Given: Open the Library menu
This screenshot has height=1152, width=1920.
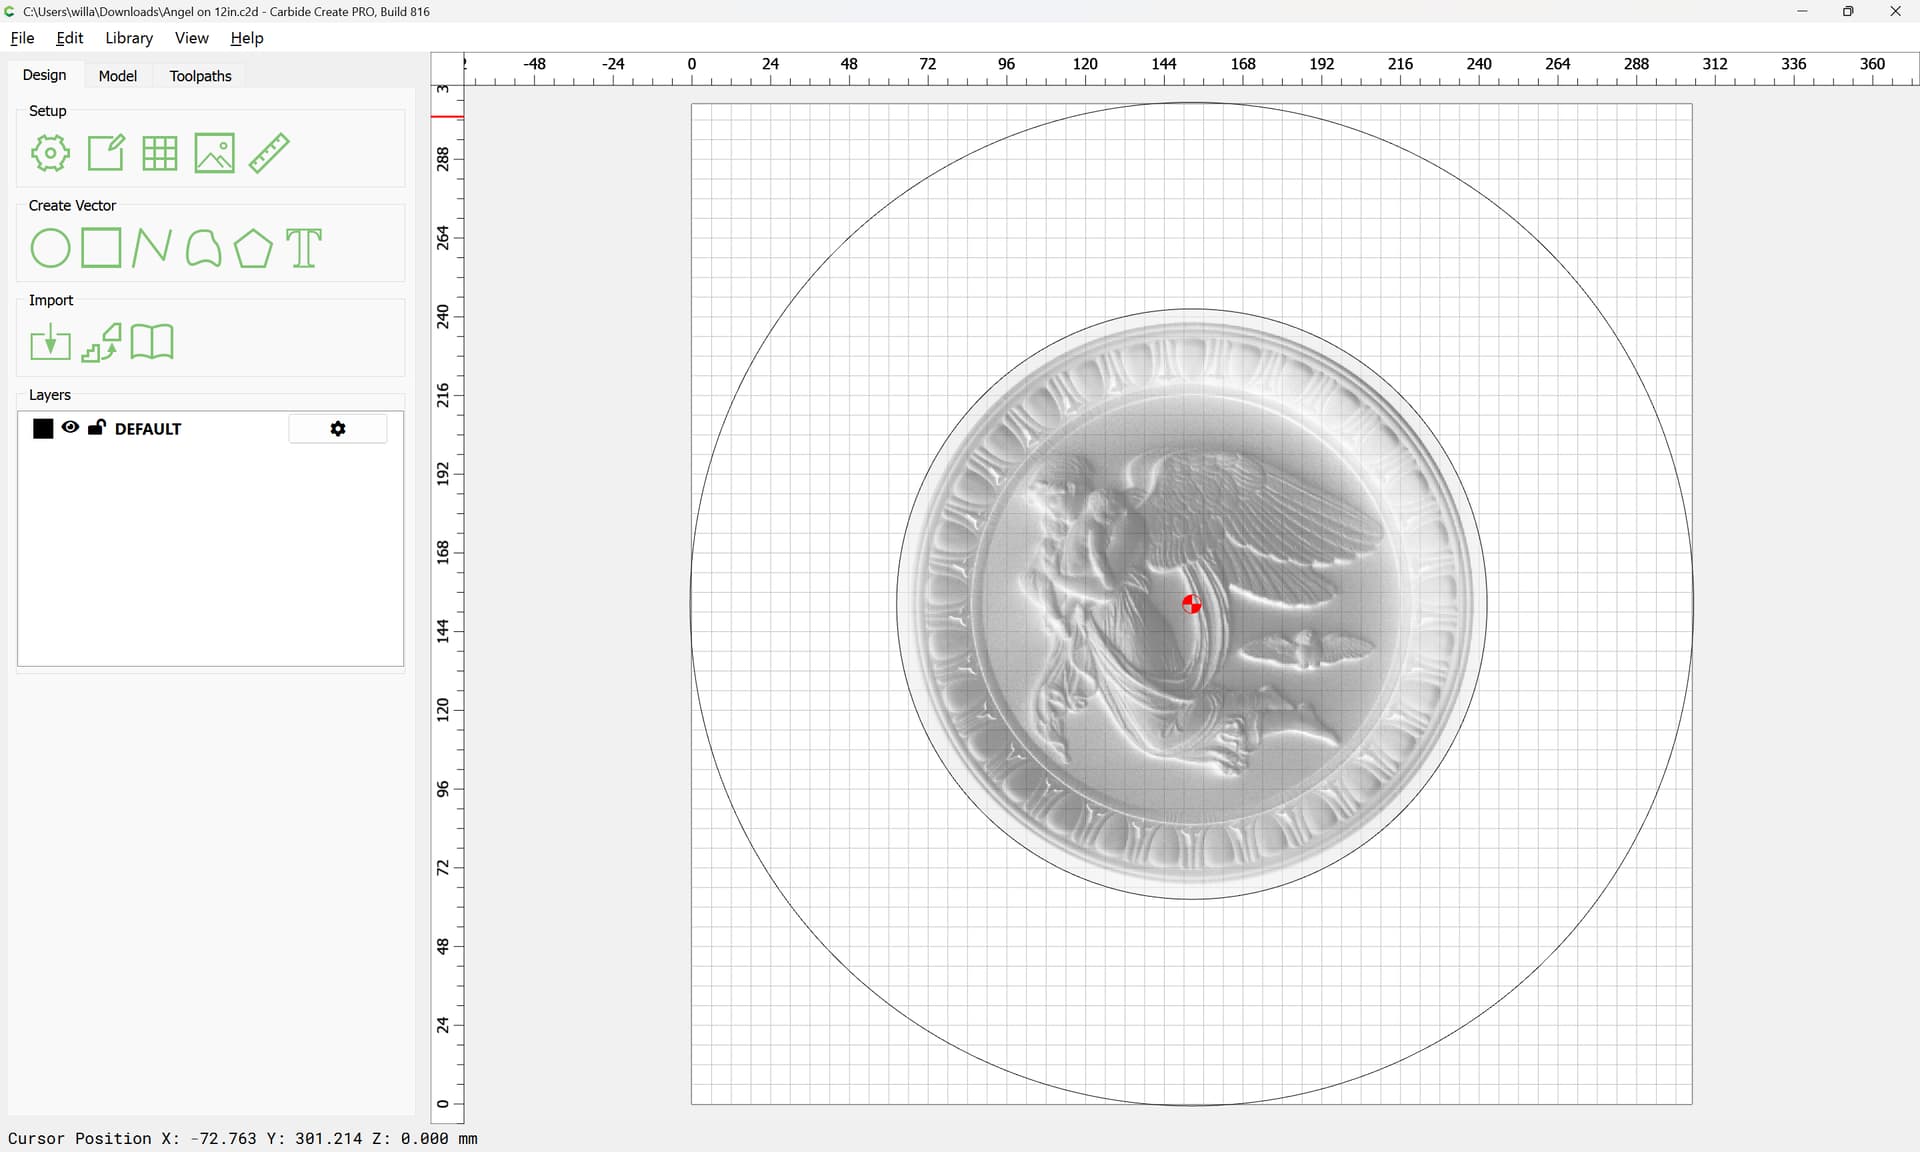Looking at the screenshot, I should (129, 38).
